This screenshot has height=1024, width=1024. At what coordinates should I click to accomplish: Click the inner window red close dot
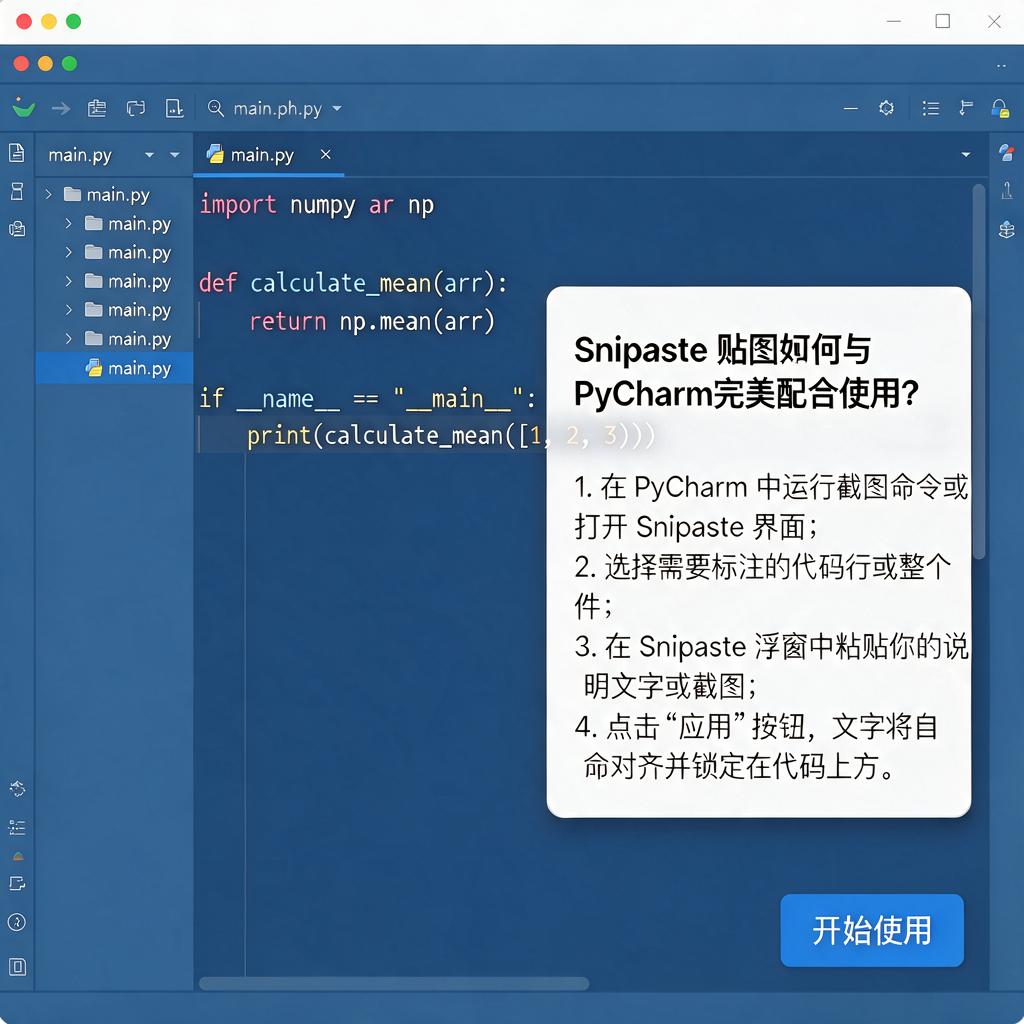point(21,63)
